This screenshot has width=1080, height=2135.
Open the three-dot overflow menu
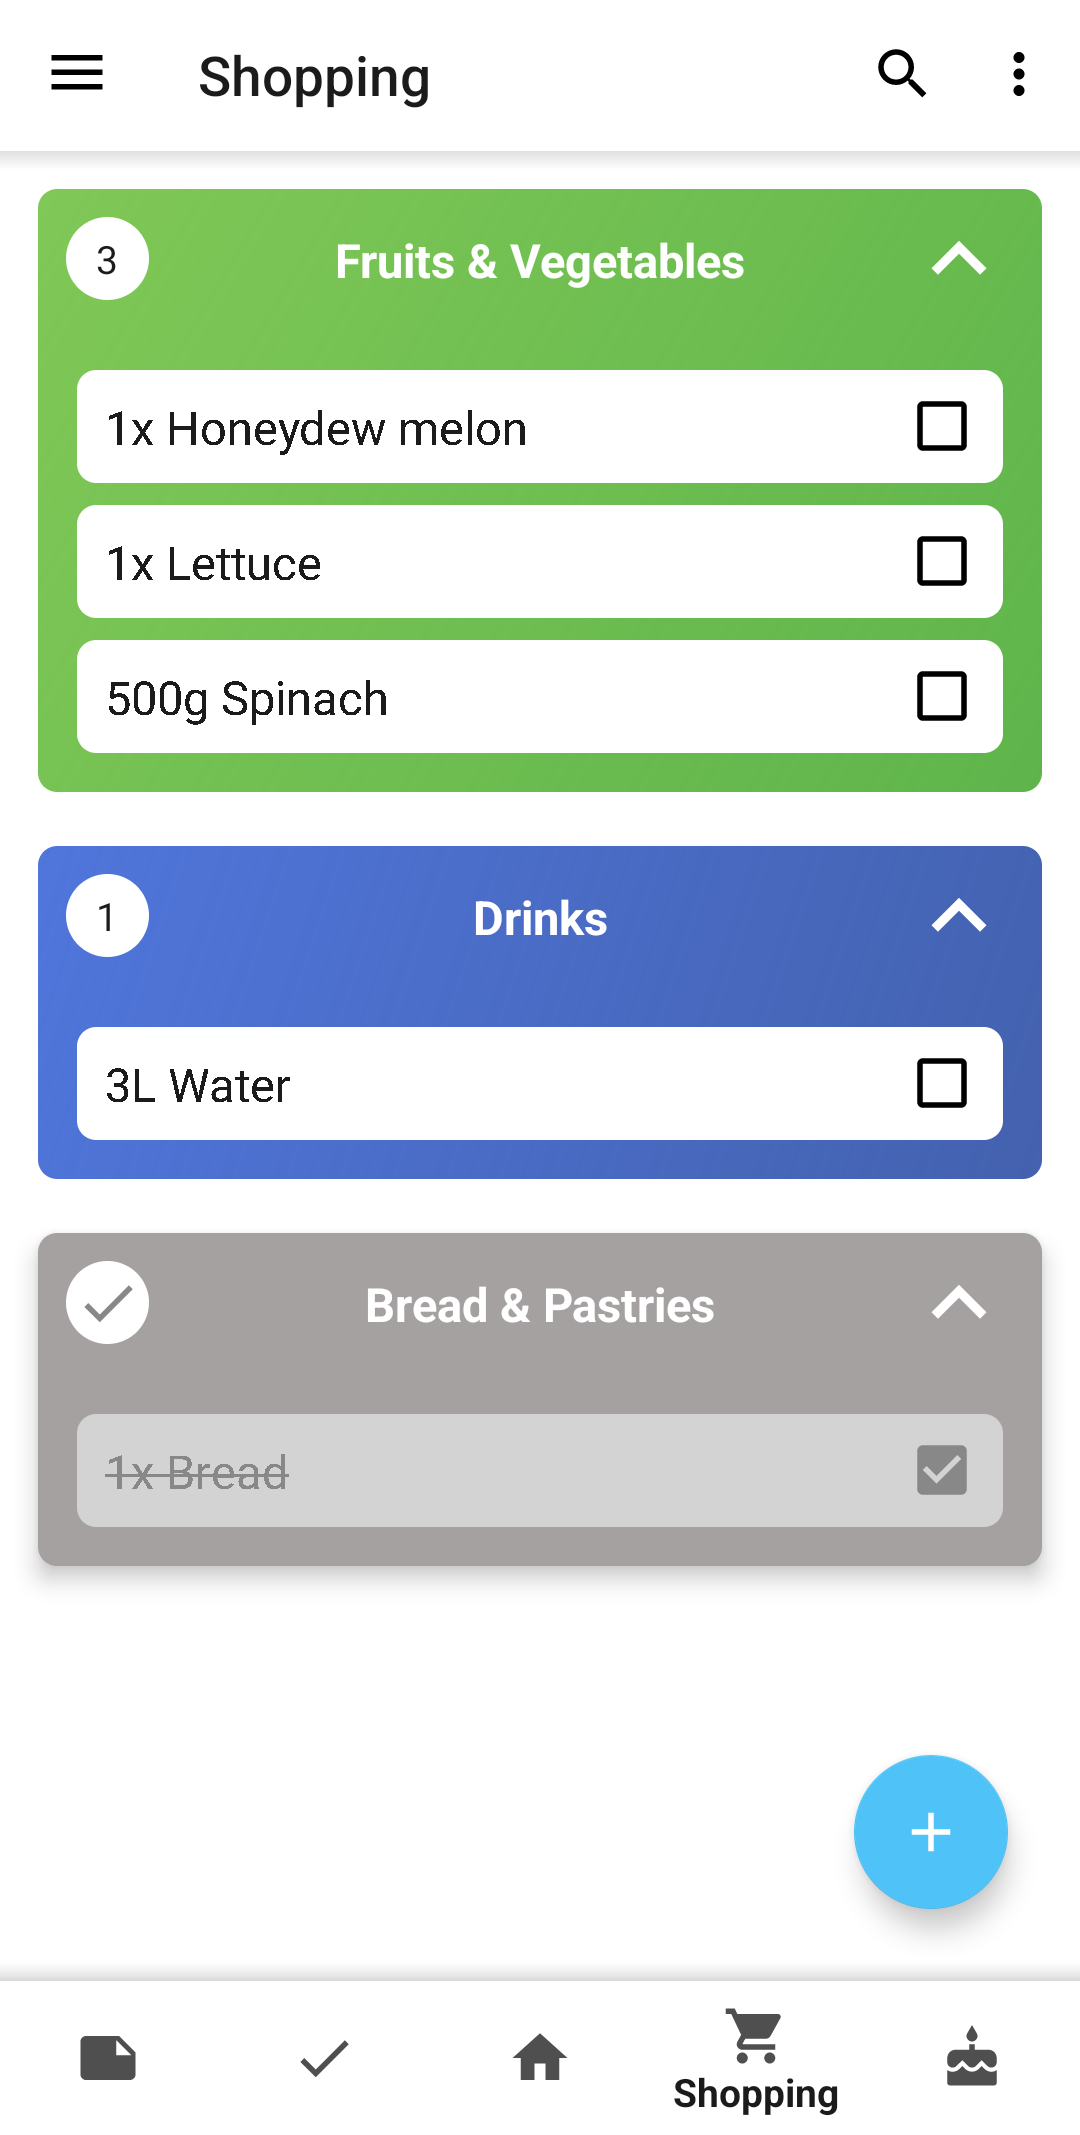click(x=1018, y=74)
